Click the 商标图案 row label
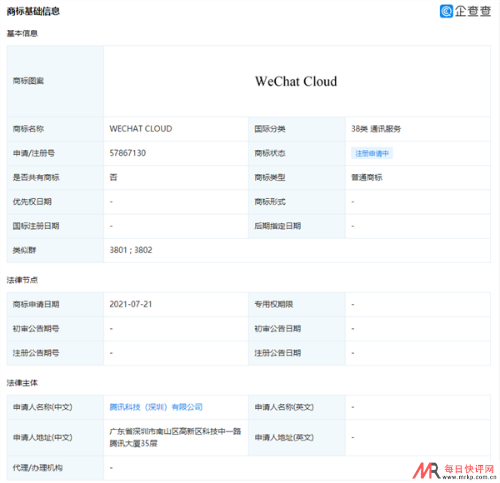This screenshot has width=500, height=483. [28, 81]
